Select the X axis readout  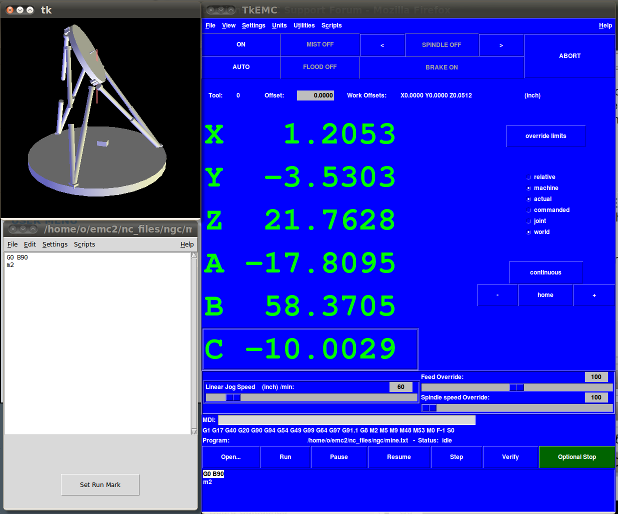[x=310, y=134]
